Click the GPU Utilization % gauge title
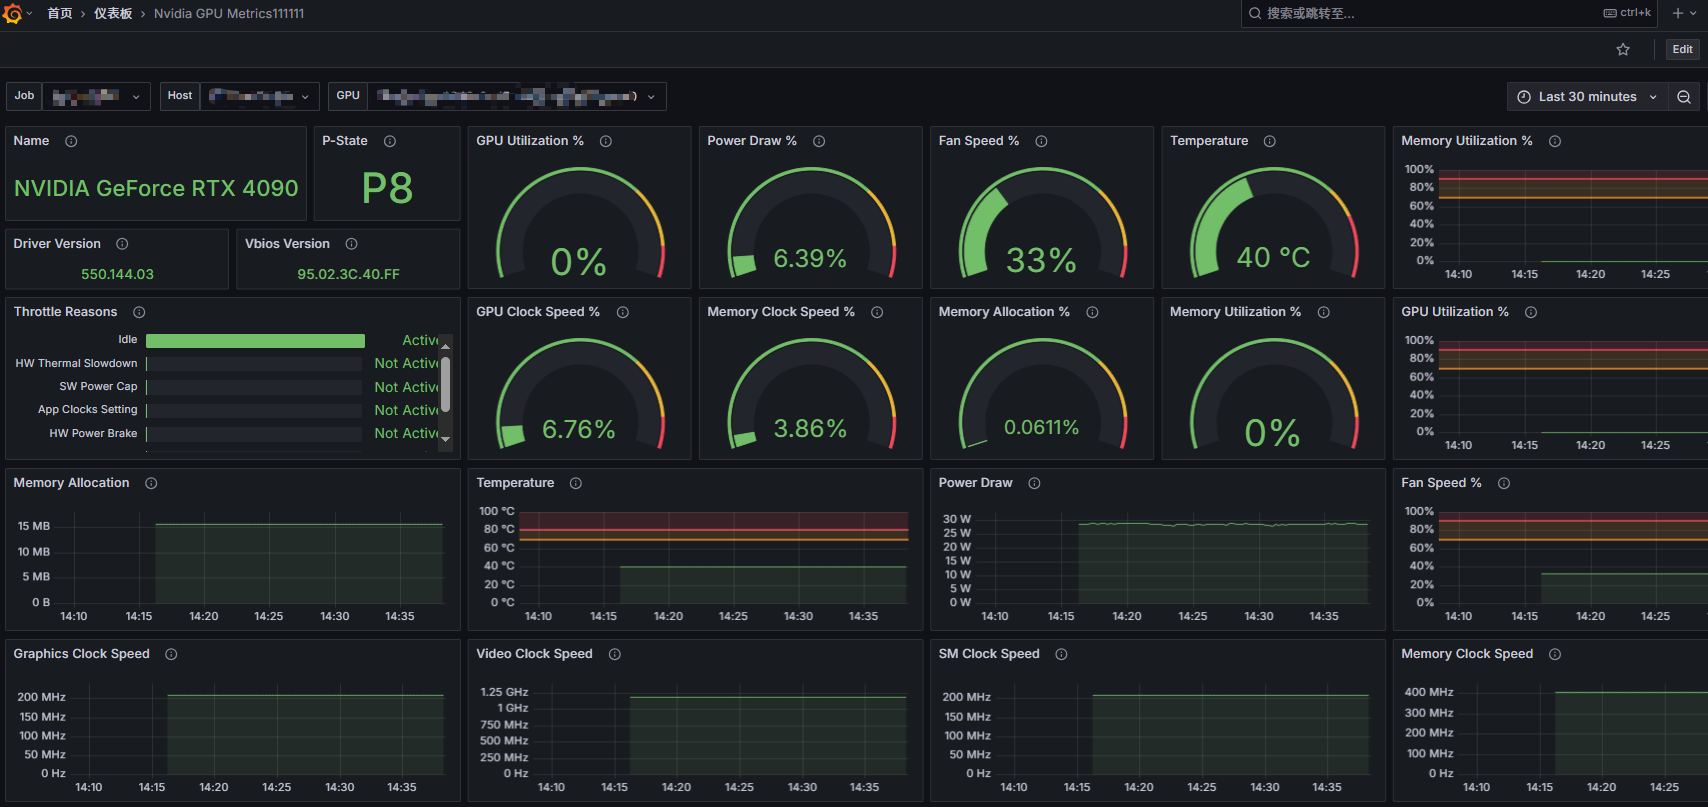 (530, 141)
